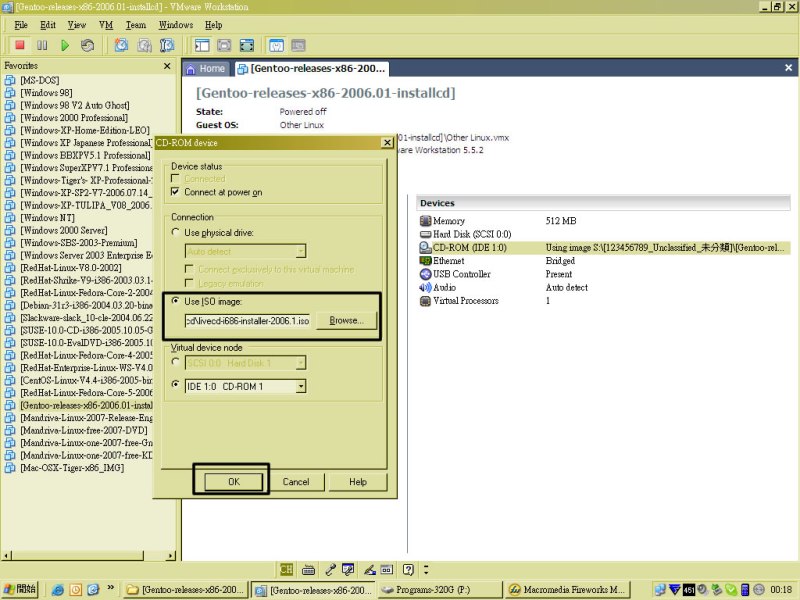Click the Virtual Processors device icon
Screen dimensions: 800x600
click(x=425, y=301)
